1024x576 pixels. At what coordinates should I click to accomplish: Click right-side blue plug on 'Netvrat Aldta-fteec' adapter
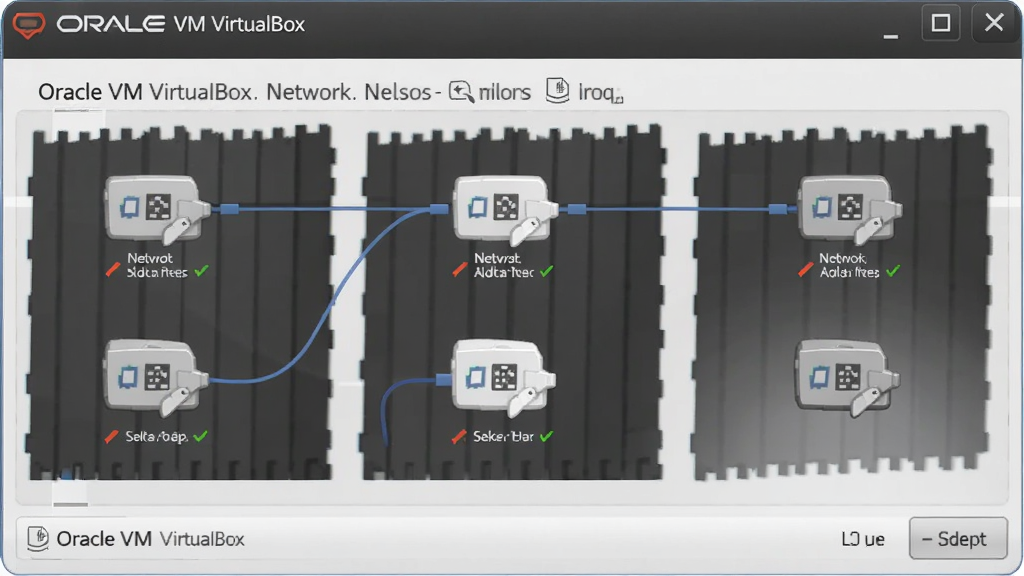coord(576,209)
